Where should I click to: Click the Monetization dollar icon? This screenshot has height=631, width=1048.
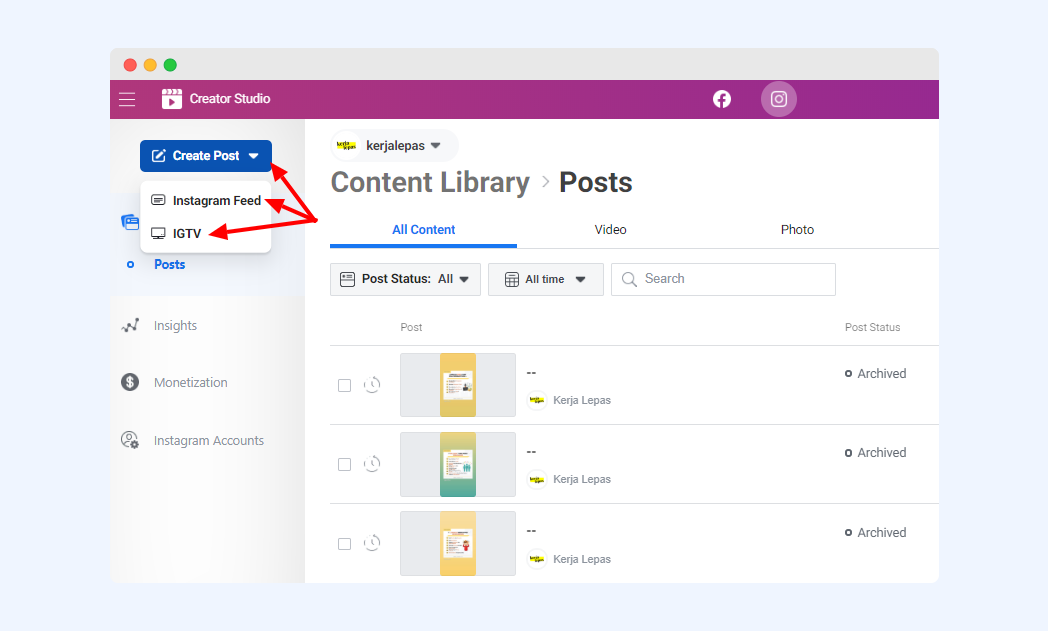pos(130,382)
